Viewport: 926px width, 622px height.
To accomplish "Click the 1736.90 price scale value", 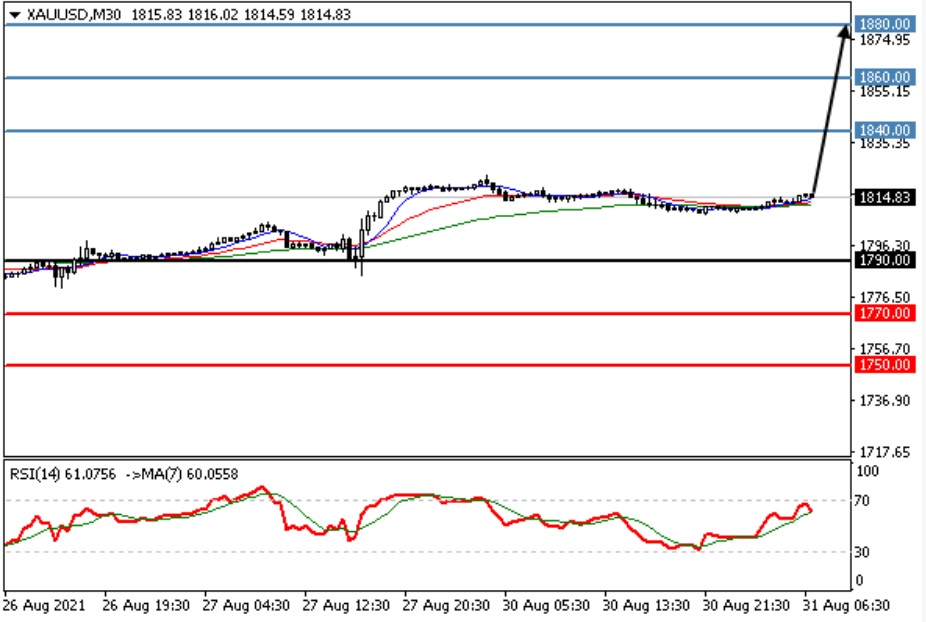I will pos(885,401).
